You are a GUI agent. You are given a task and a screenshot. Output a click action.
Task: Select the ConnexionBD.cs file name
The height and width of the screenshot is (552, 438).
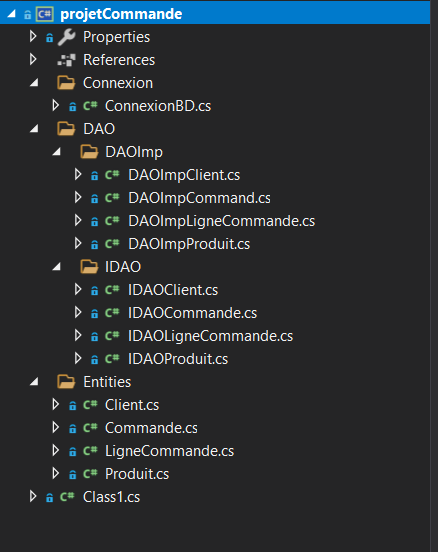click(x=158, y=106)
